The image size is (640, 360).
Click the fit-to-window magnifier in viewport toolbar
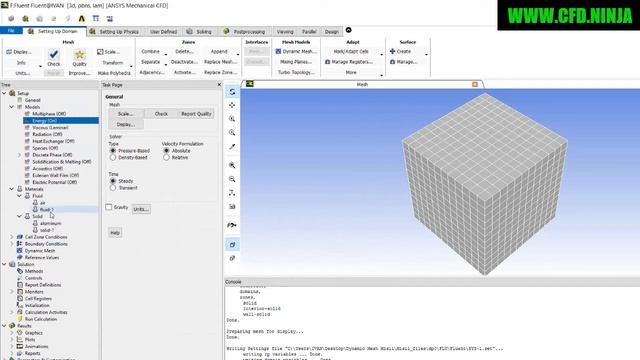coord(232,165)
